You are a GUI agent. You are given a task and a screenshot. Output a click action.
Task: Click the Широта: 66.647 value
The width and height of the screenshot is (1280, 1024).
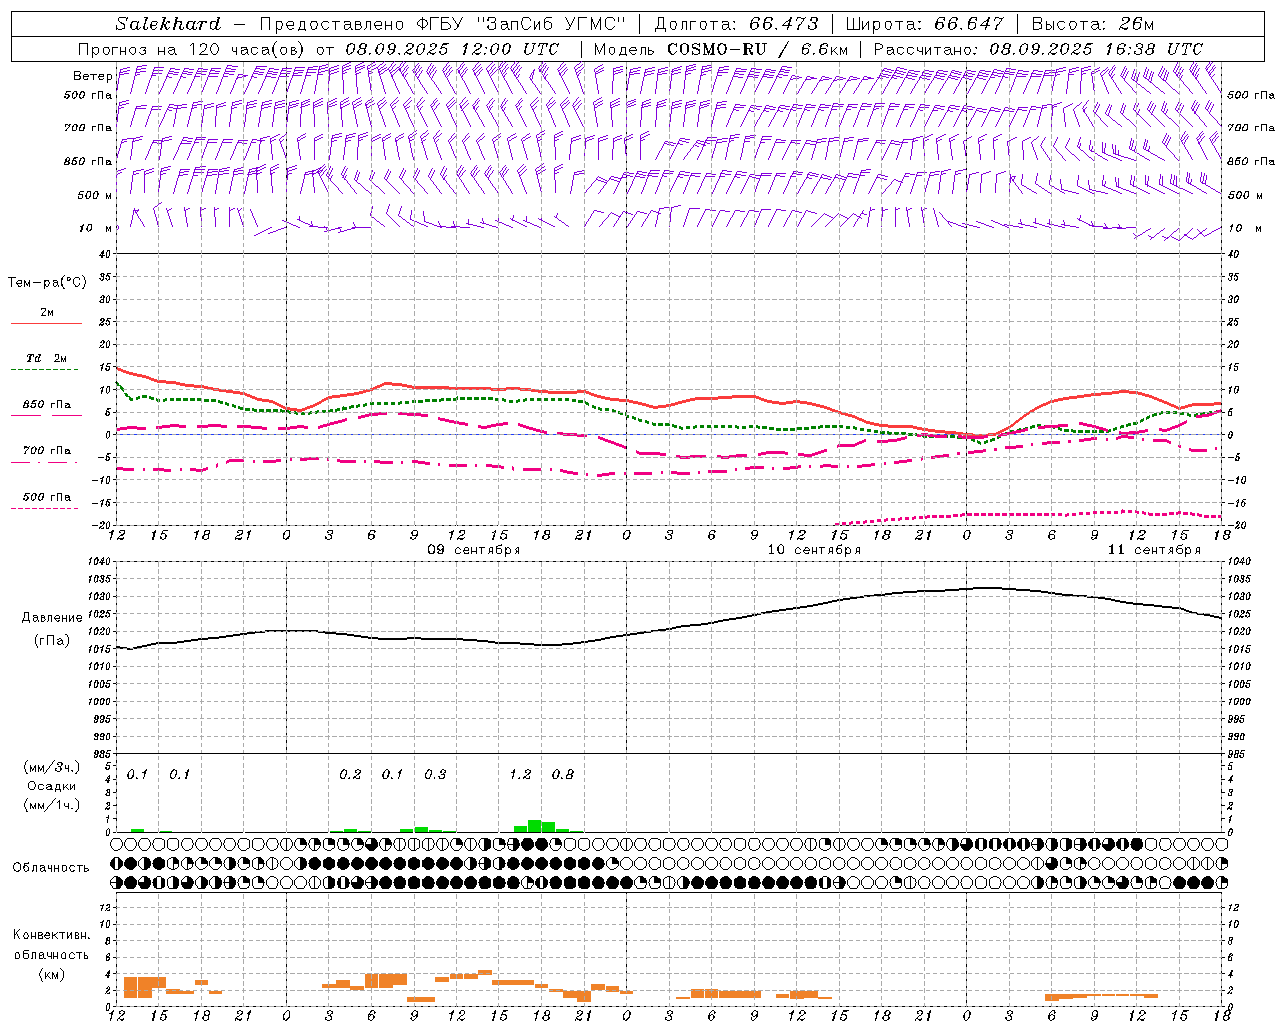pyautogui.click(x=924, y=24)
